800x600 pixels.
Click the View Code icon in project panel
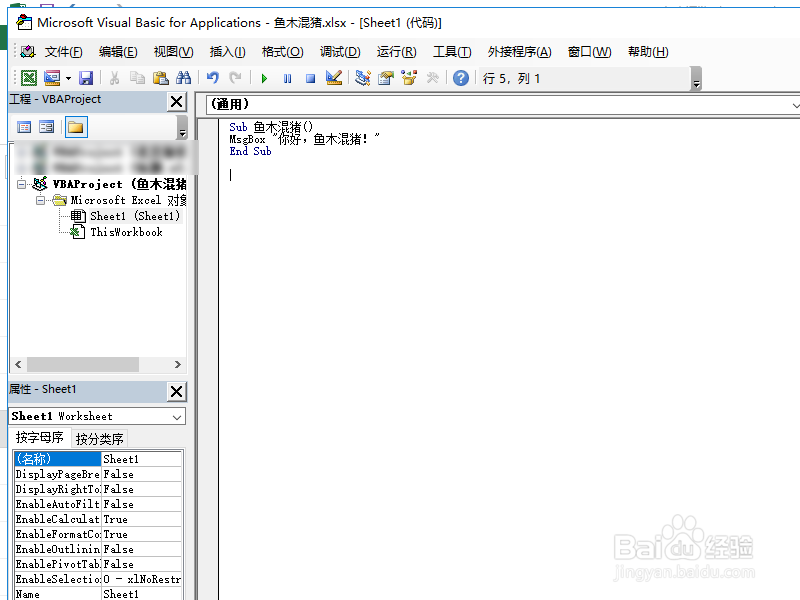[x=24, y=127]
